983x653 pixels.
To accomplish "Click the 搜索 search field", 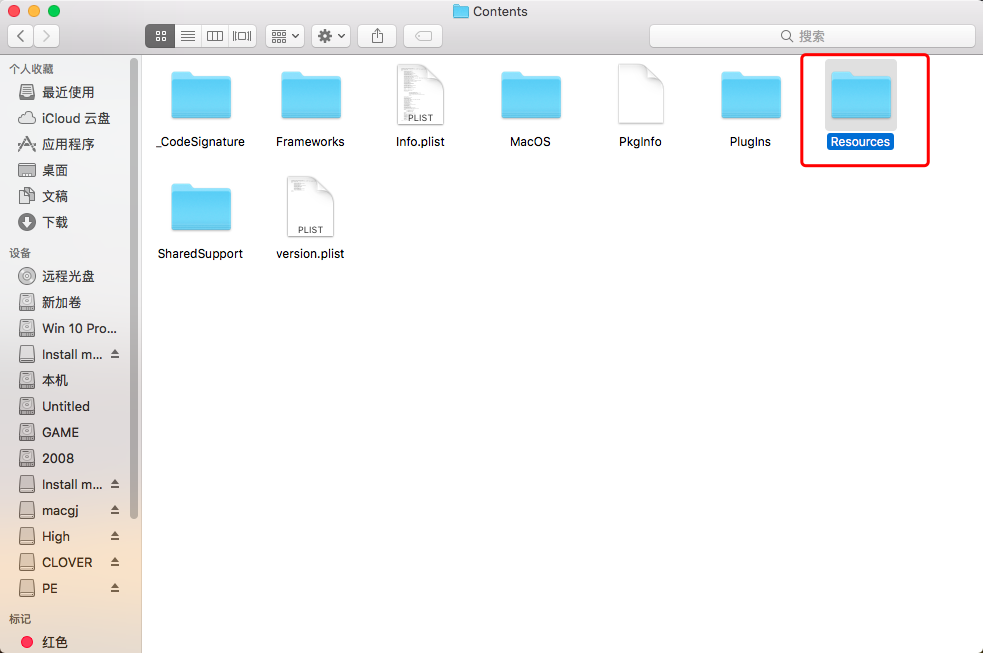I will 811,36.
